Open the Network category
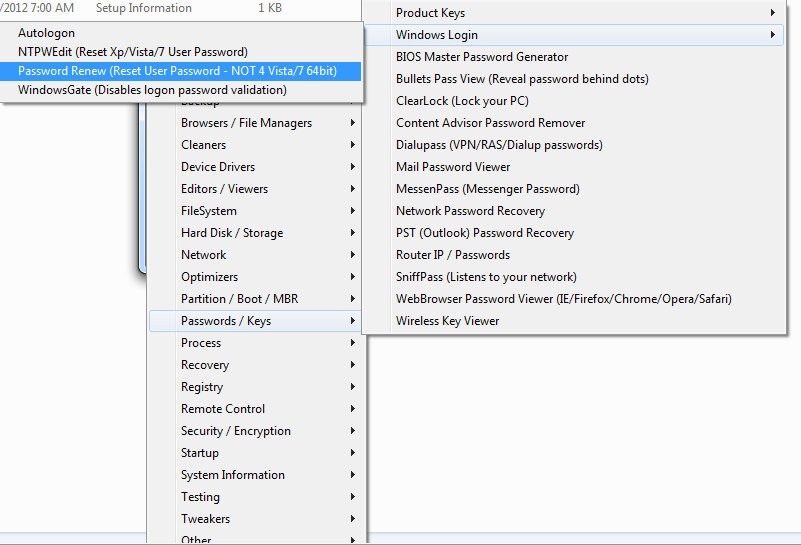Viewport: 801px width, 545px height. pos(255,254)
